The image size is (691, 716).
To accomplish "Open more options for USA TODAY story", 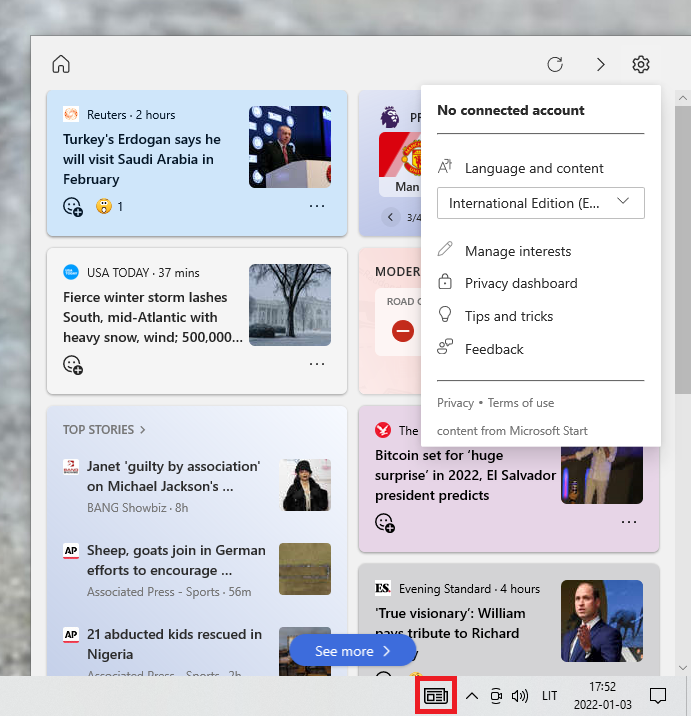I will (317, 365).
